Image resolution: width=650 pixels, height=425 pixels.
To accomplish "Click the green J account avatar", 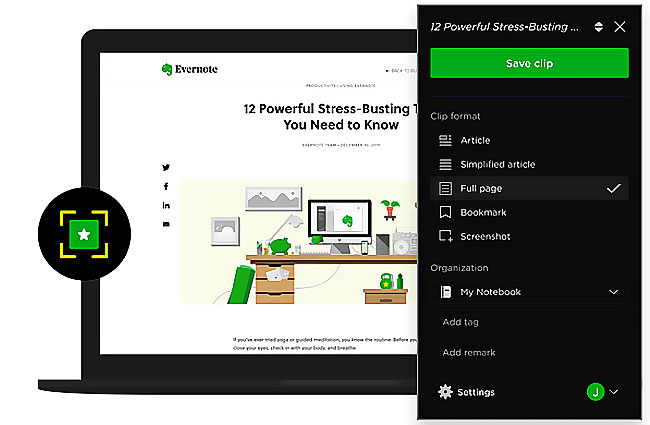I will (596, 392).
